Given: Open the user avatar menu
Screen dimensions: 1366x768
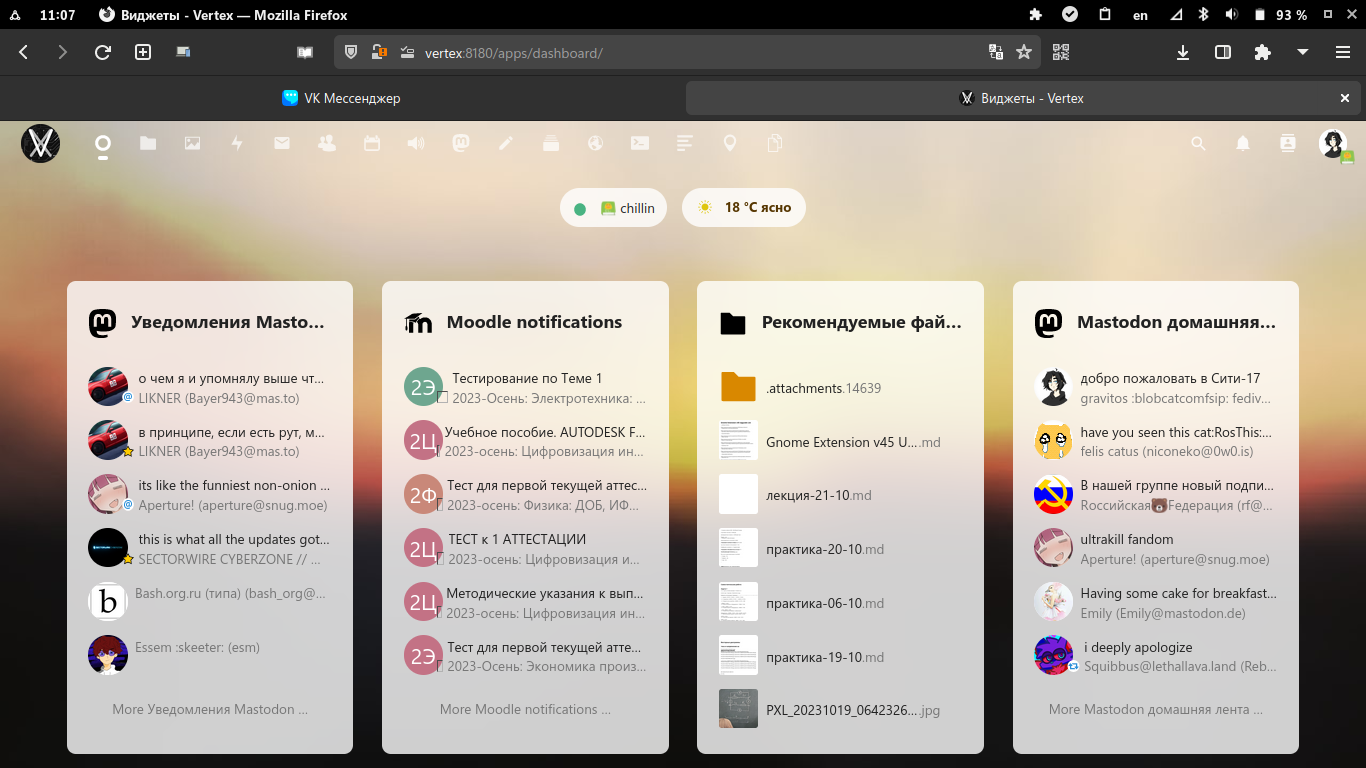Looking at the screenshot, I should tap(1332, 144).
